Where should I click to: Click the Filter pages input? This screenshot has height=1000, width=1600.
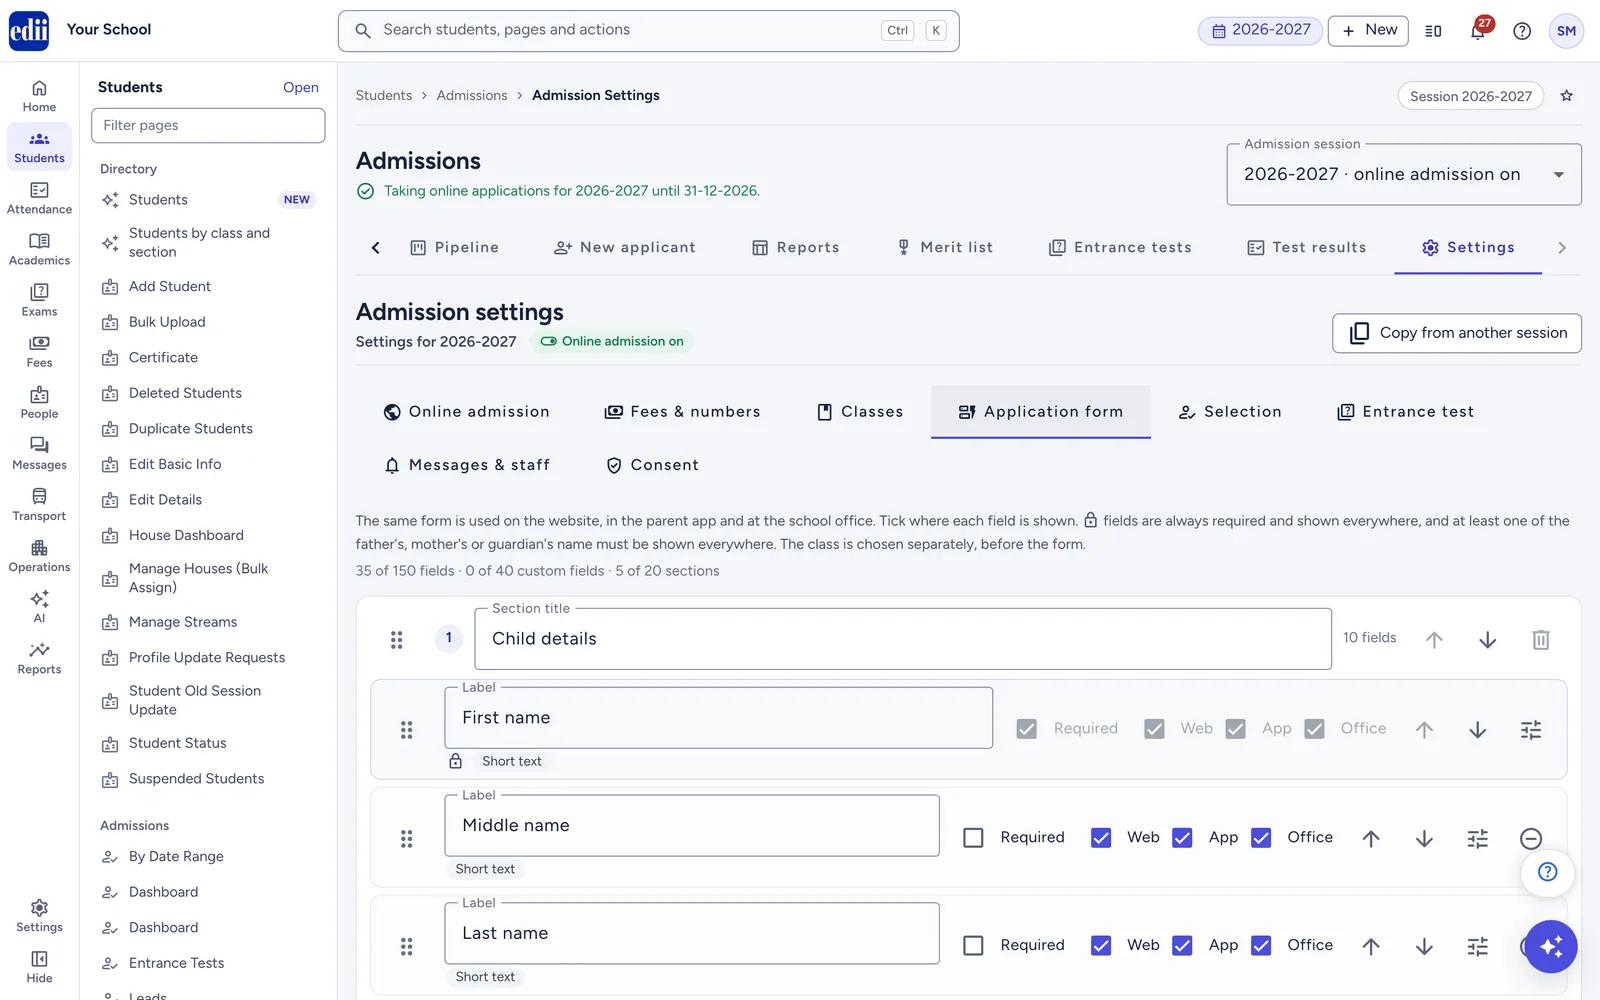point(208,126)
